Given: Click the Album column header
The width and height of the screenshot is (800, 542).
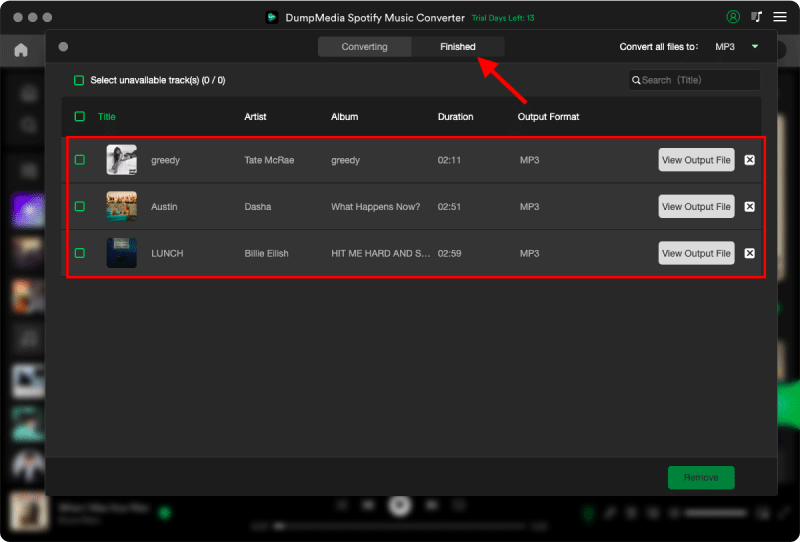Looking at the screenshot, I should point(344,116).
